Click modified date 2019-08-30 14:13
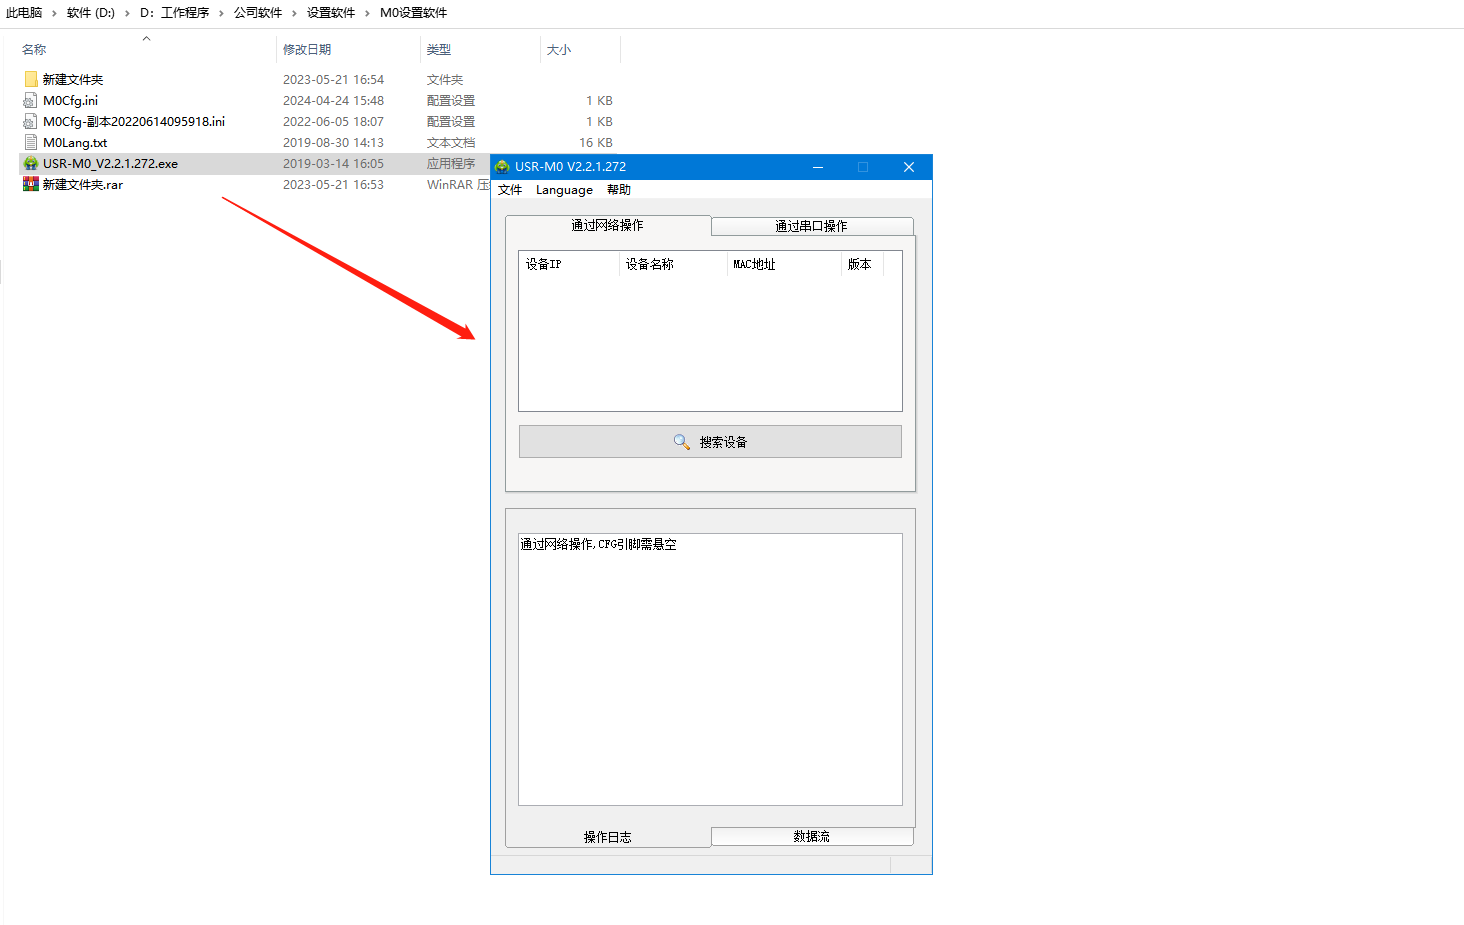Screen dimensions: 1464x925 click(x=333, y=142)
